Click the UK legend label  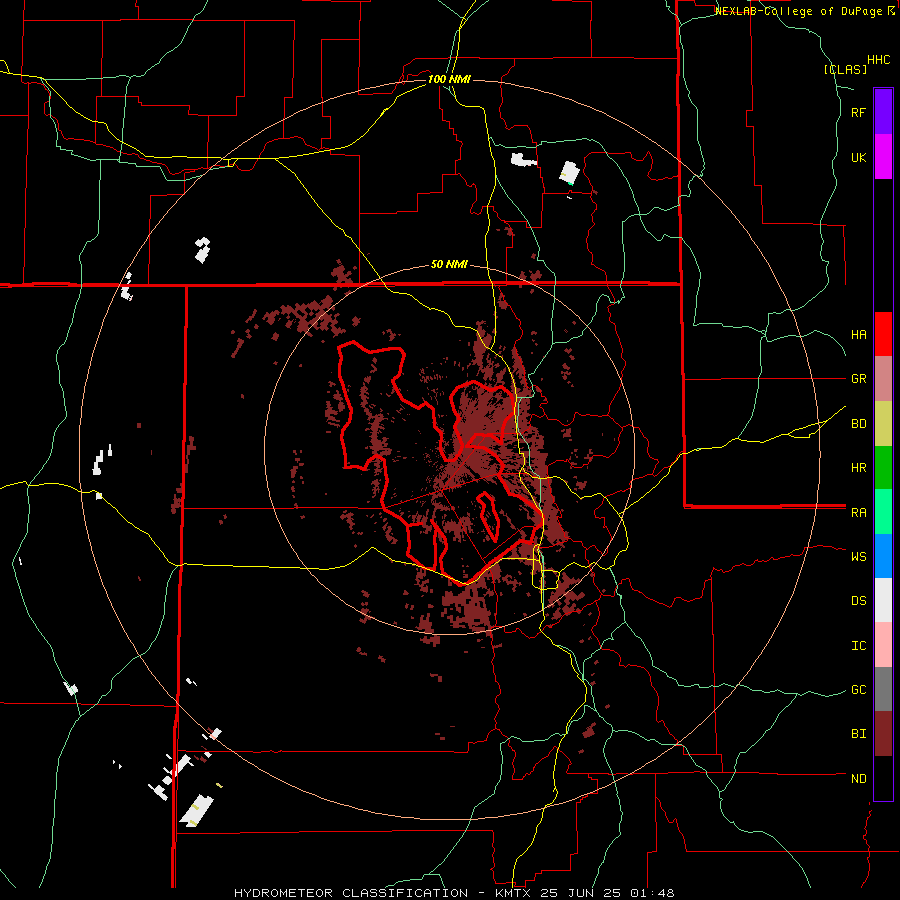[x=858, y=157]
